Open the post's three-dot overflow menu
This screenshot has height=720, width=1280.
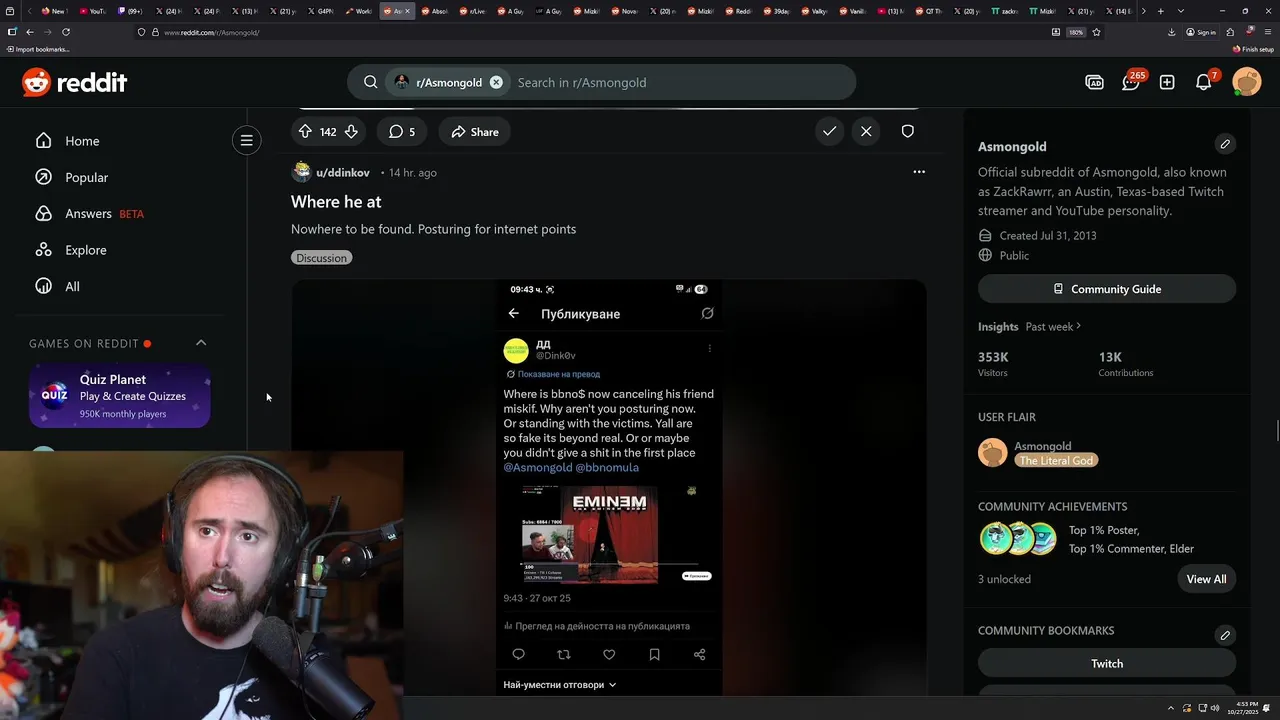coord(919,172)
